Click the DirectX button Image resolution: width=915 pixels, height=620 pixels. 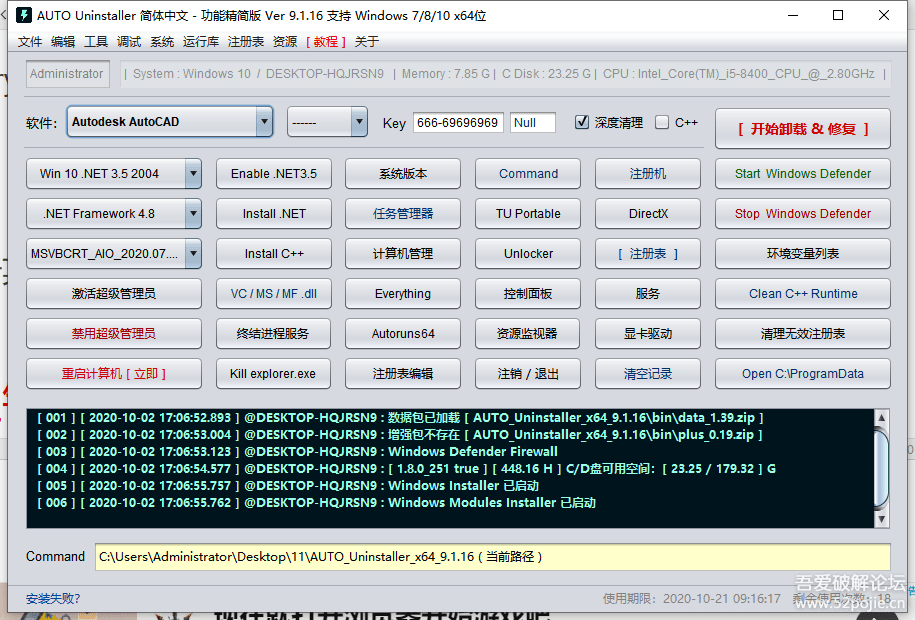tap(648, 214)
